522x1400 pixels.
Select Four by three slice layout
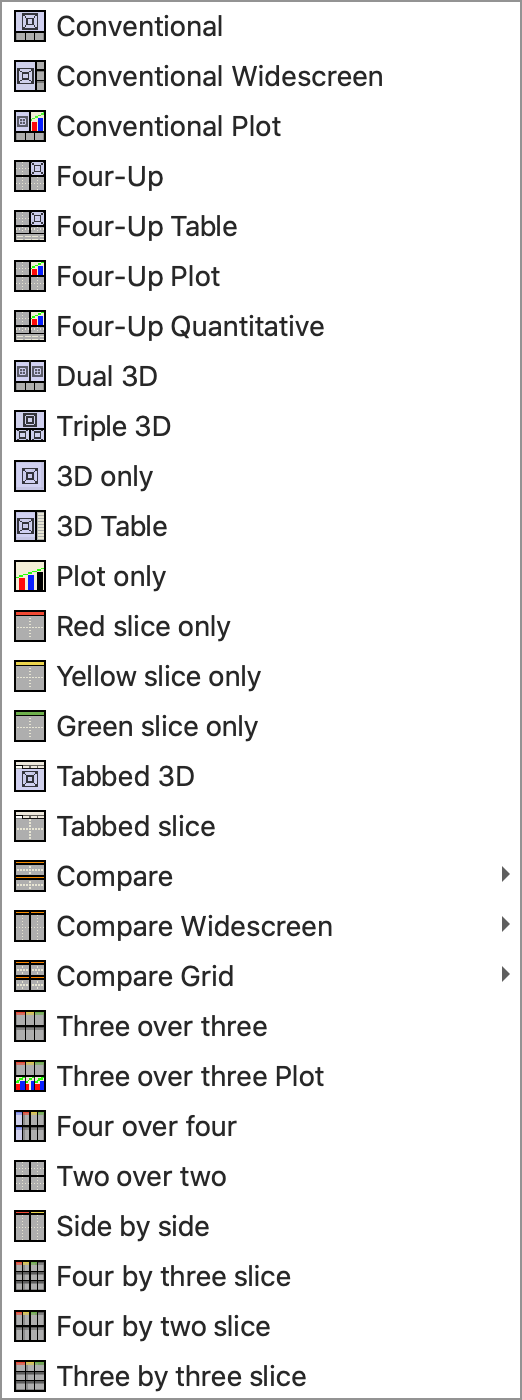click(261, 1277)
